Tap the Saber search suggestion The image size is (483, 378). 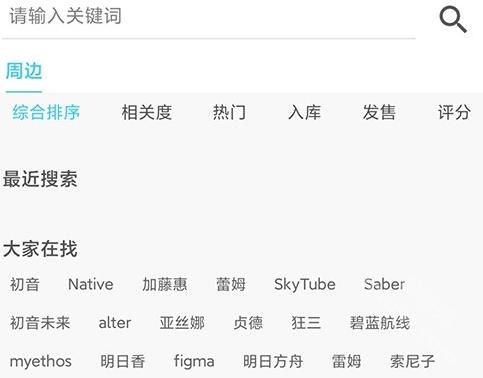point(385,284)
